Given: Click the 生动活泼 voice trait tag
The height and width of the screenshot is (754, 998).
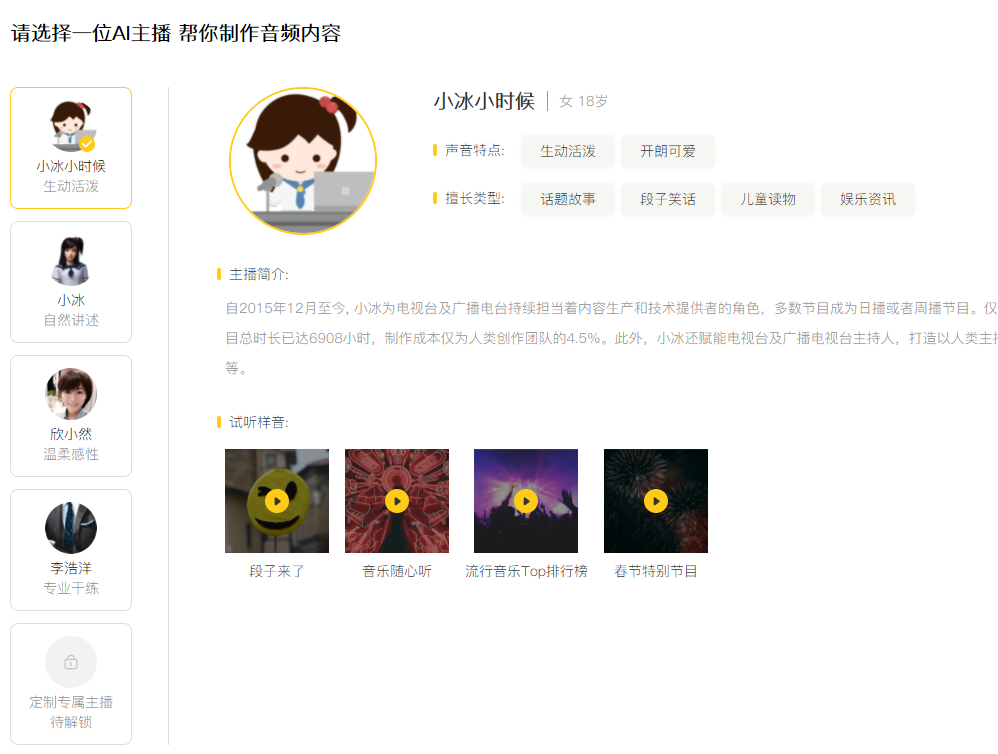Looking at the screenshot, I should pos(568,151).
